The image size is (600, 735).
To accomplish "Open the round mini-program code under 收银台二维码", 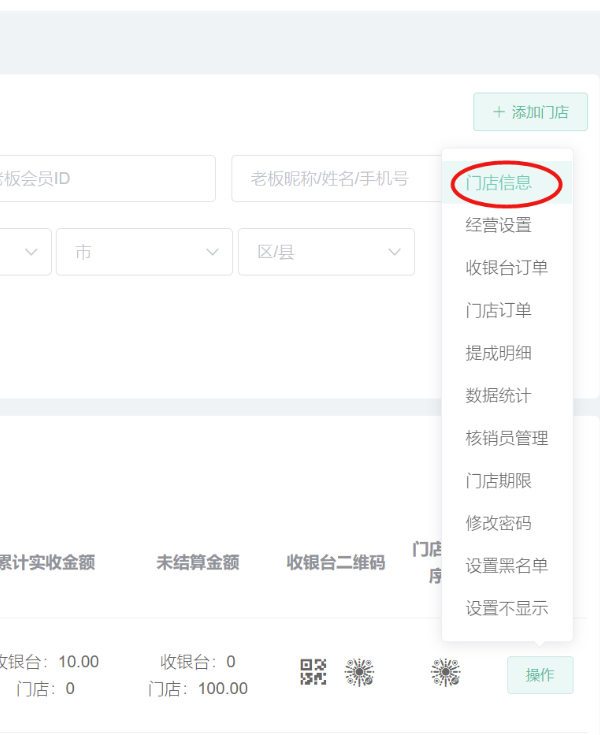I will (359, 672).
